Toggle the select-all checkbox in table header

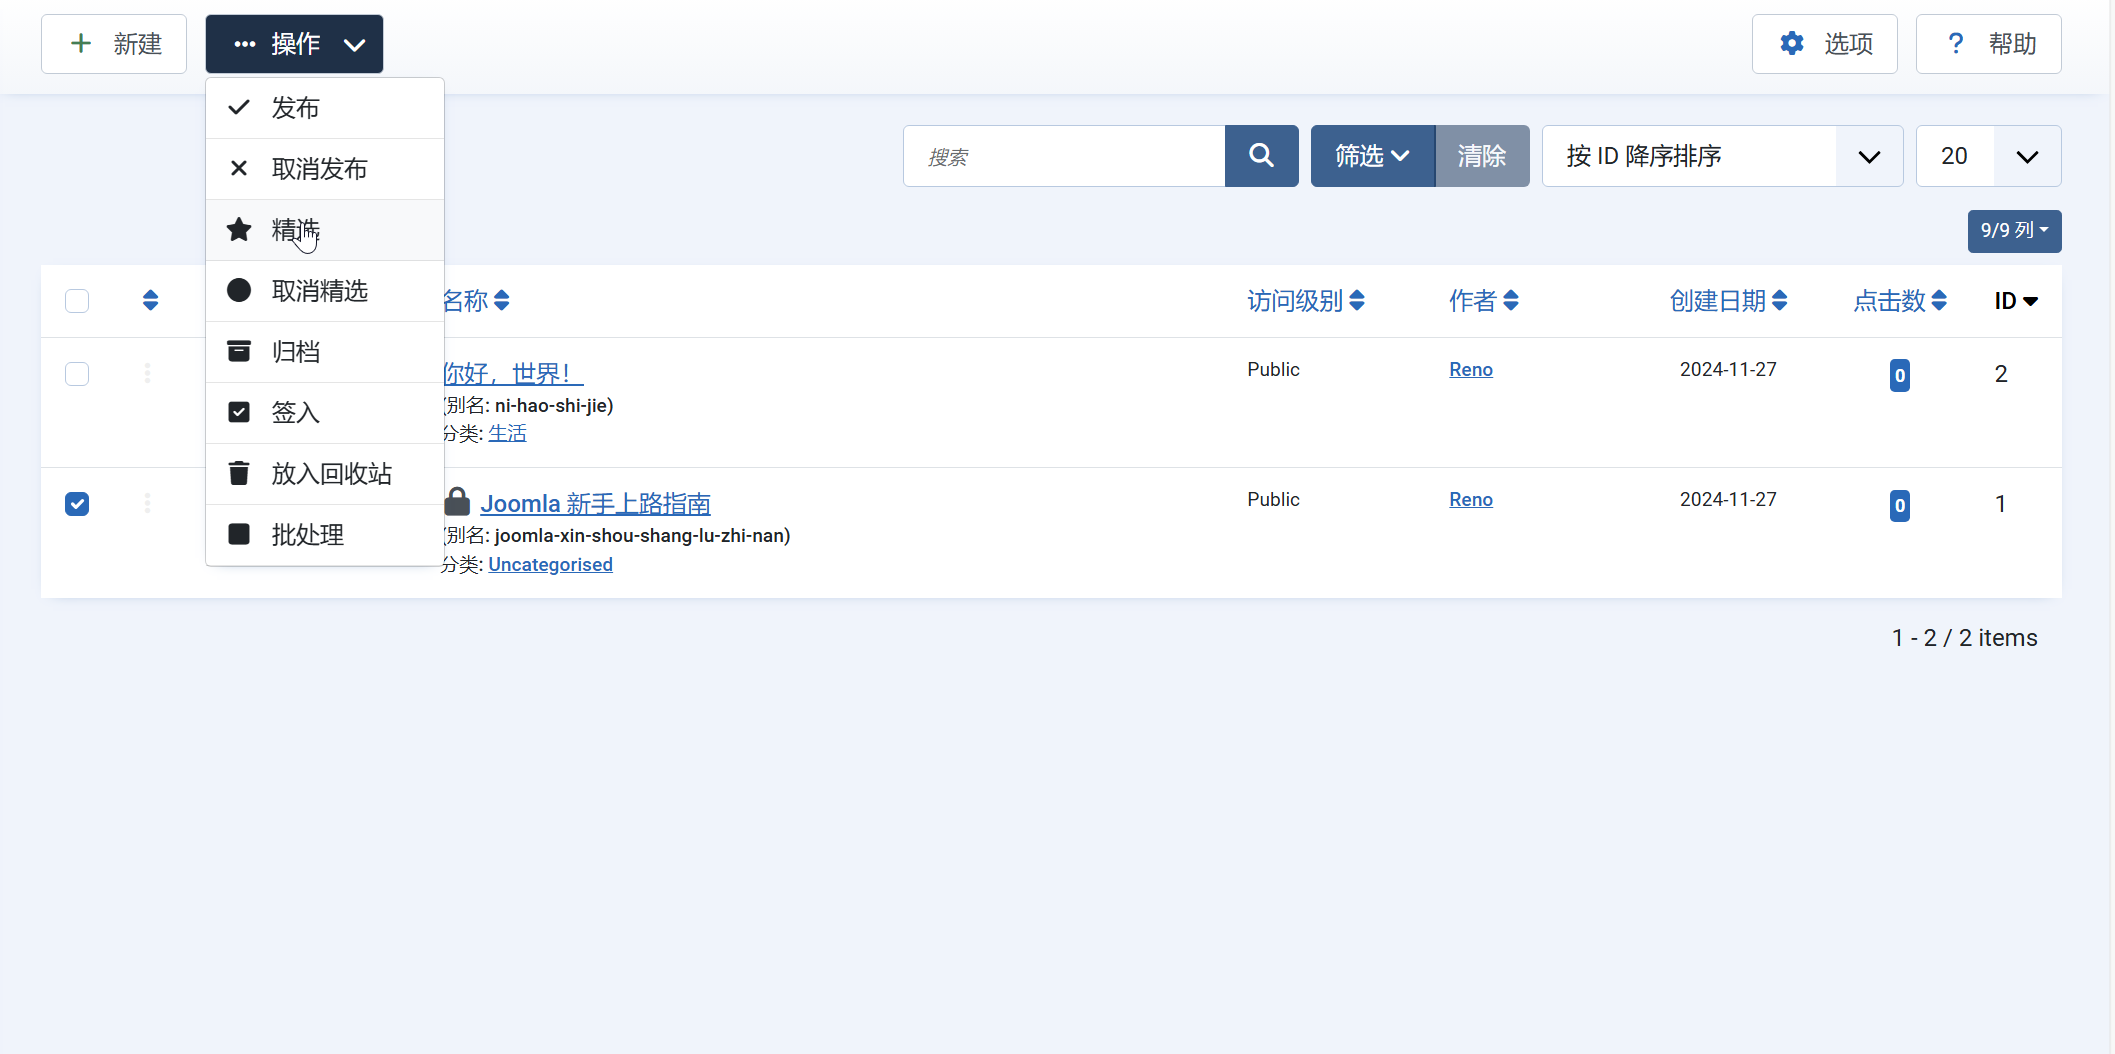coord(77,301)
